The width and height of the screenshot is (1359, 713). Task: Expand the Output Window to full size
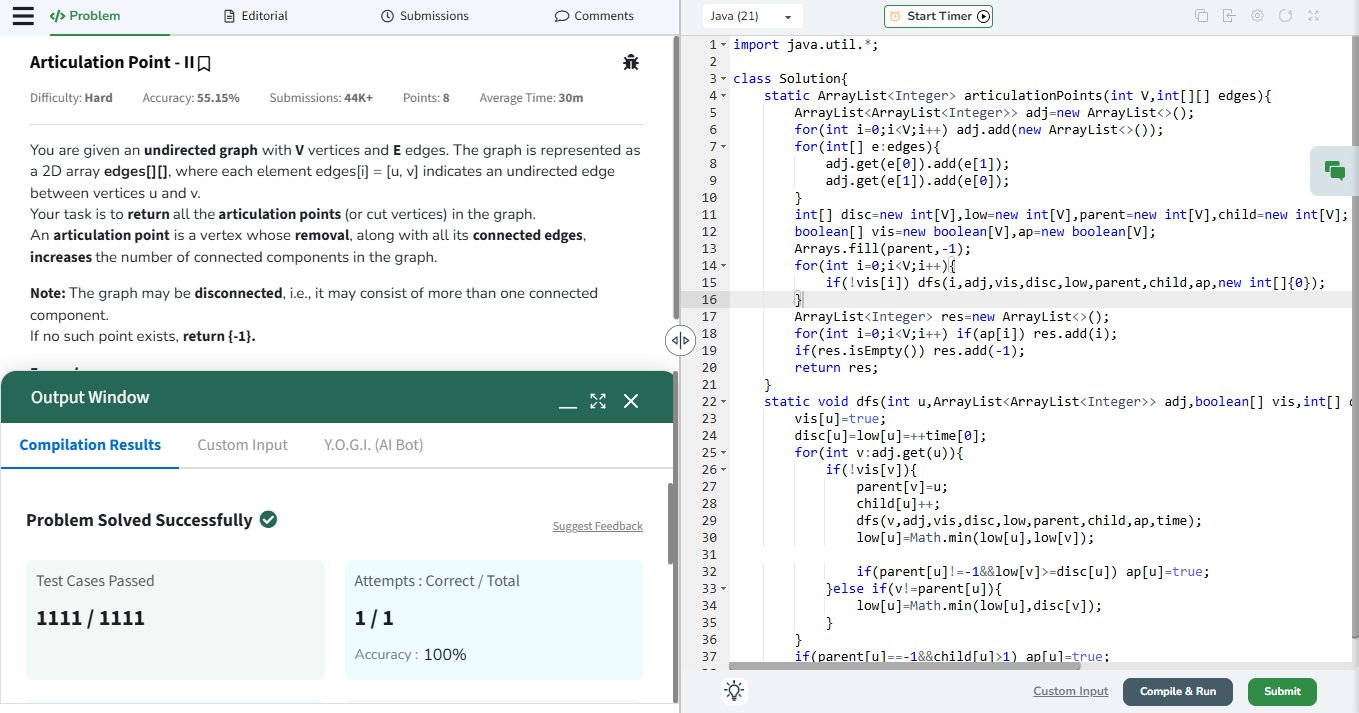pyautogui.click(x=598, y=401)
